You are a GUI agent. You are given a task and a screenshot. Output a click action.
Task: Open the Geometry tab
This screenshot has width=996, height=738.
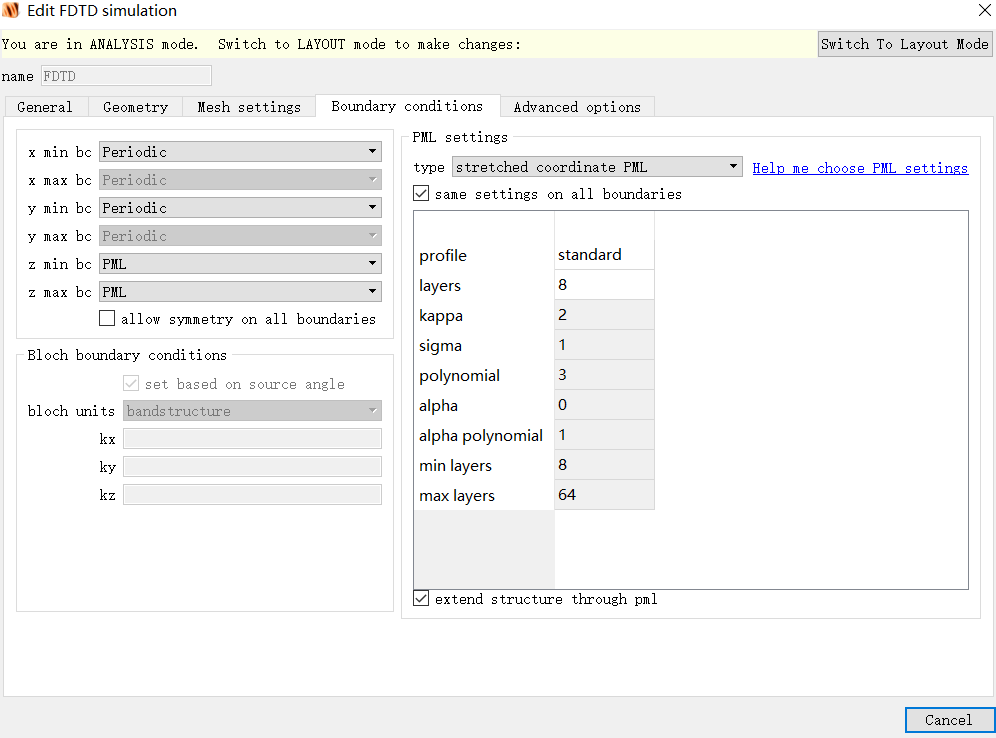tap(135, 107)
